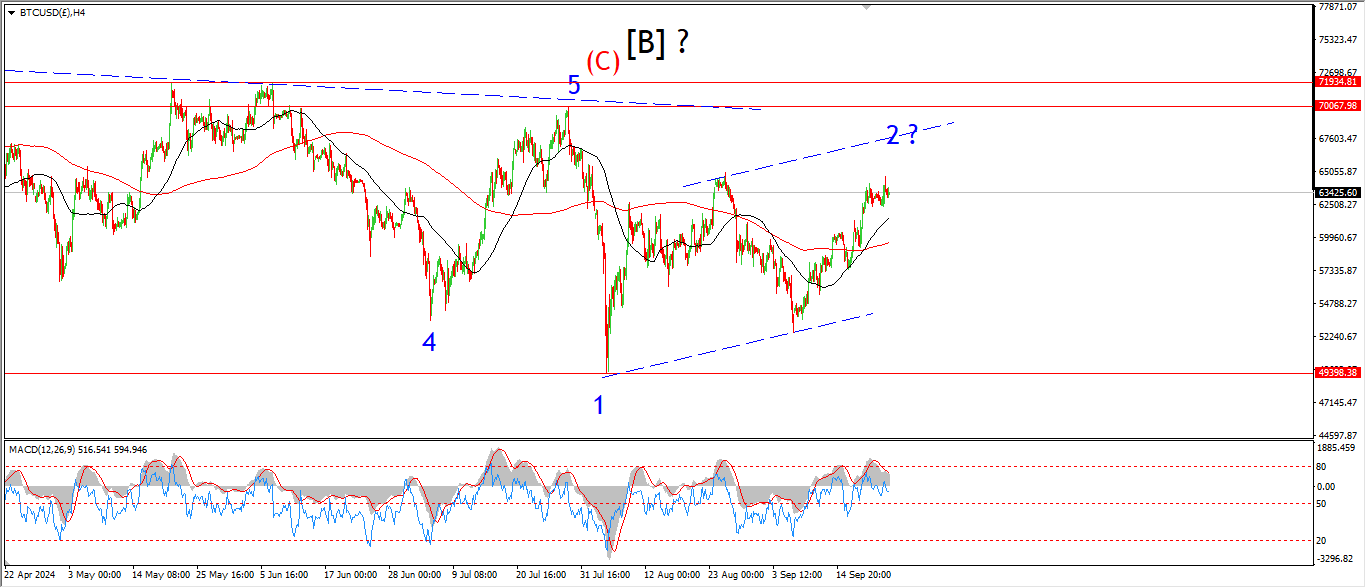Click the gray chart shift triangle marker
1366x588 pixels.
(x=867, y=6)
